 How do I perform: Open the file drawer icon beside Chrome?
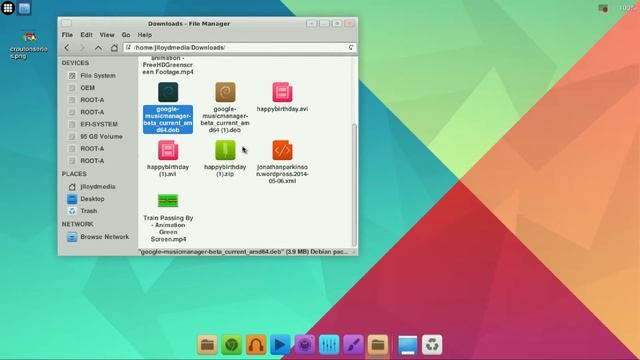pyautogui.click(x=207, y=345)
